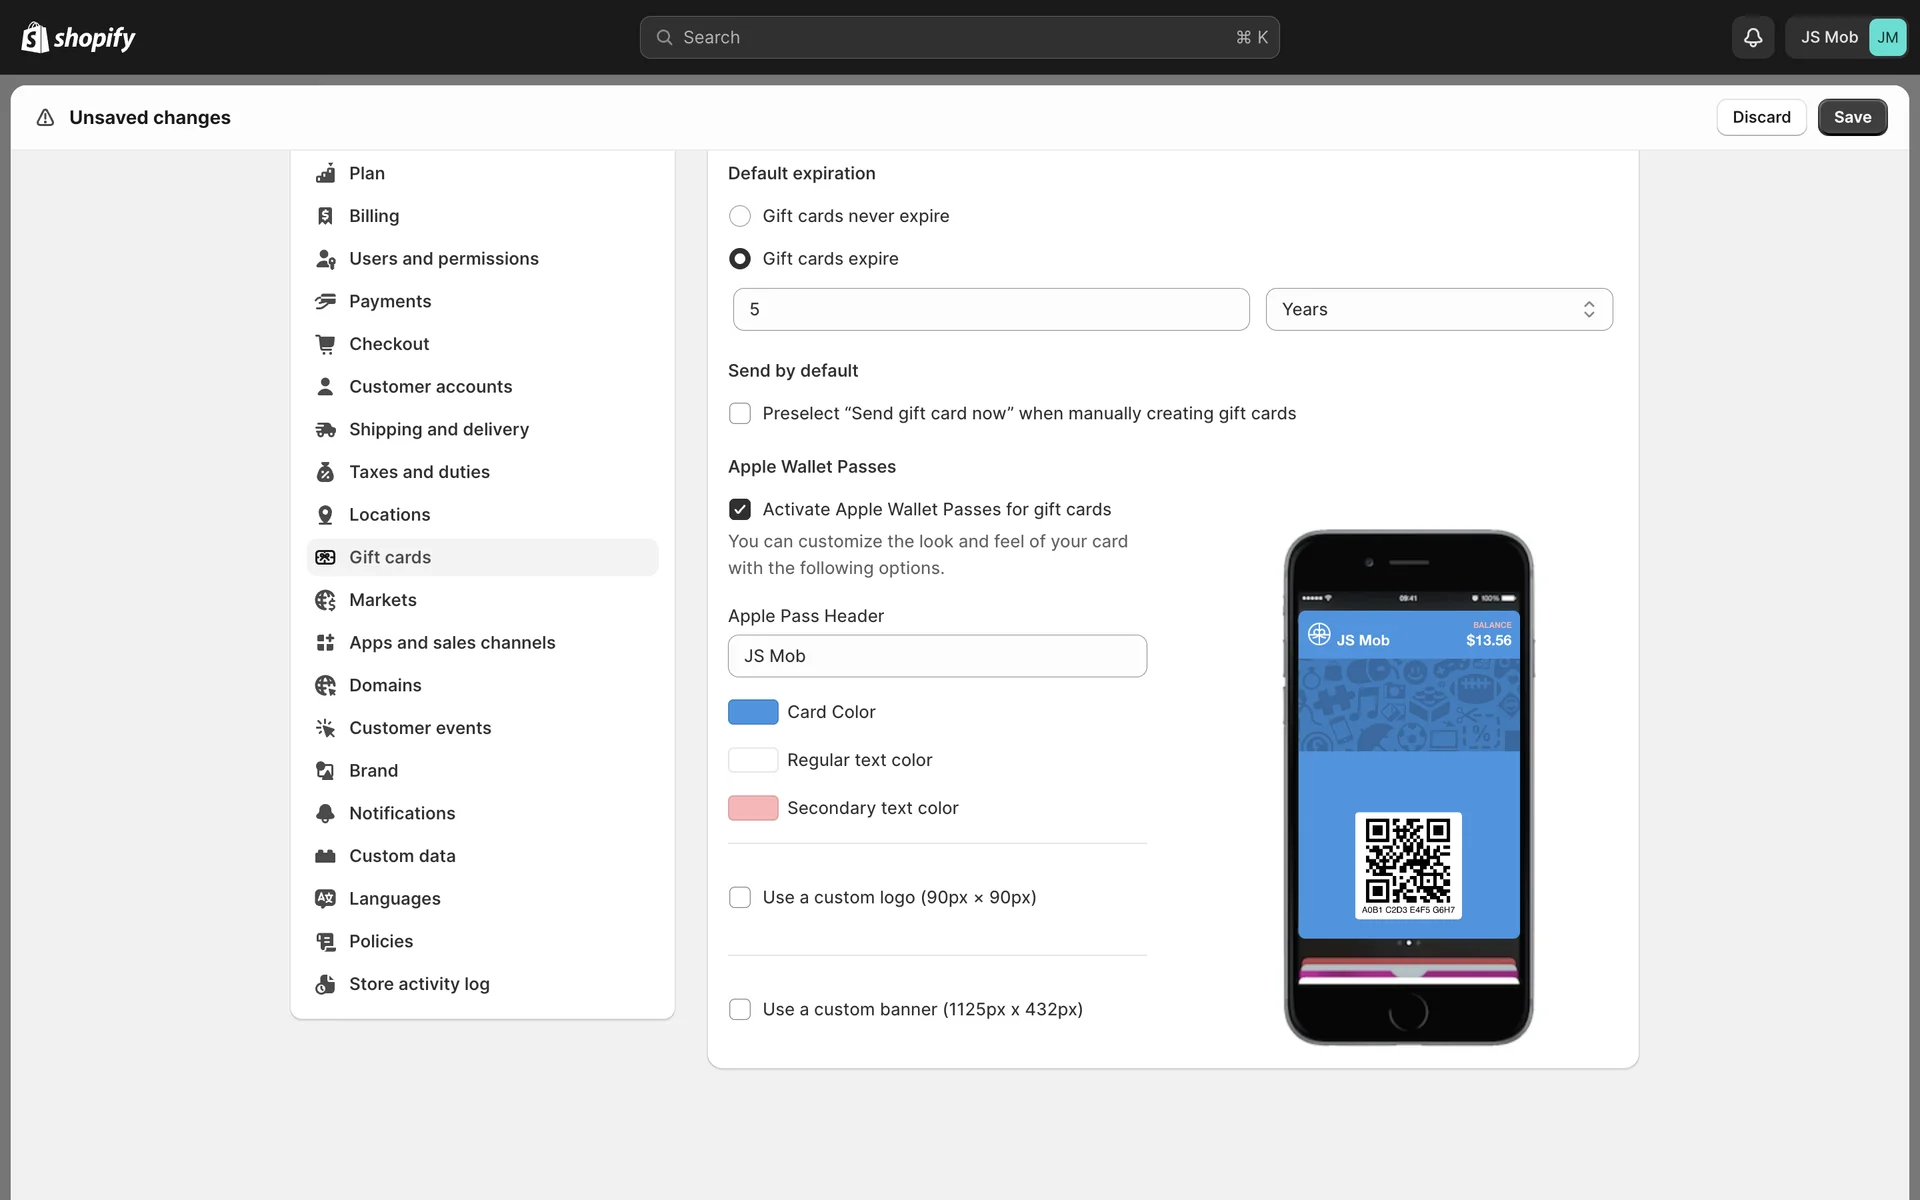The width and height of the screenshot is (1920, 1200).
Task: Open the Years expiration unit dropdown
Action: point(1438,309)
